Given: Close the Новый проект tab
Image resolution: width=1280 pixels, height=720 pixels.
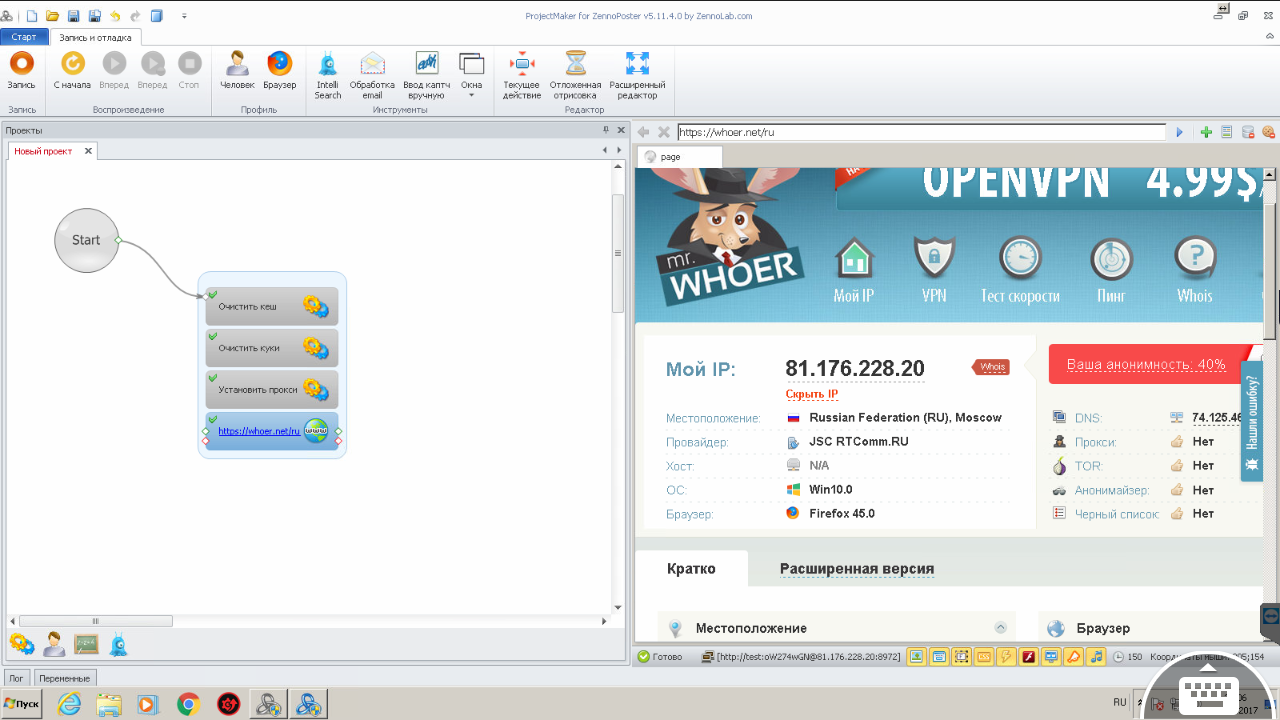Looking at the screenshot, I should (x=88, y=151).
